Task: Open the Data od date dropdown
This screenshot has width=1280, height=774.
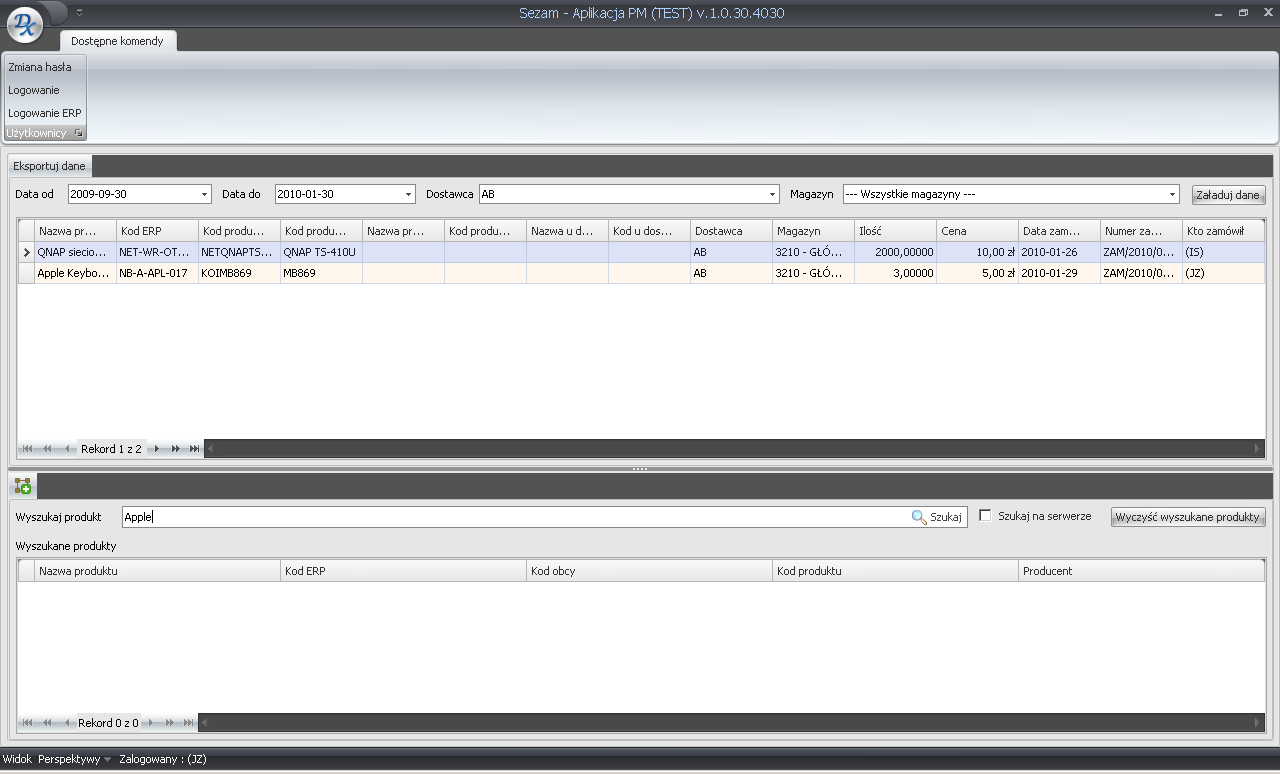Action: coord(205,194)
